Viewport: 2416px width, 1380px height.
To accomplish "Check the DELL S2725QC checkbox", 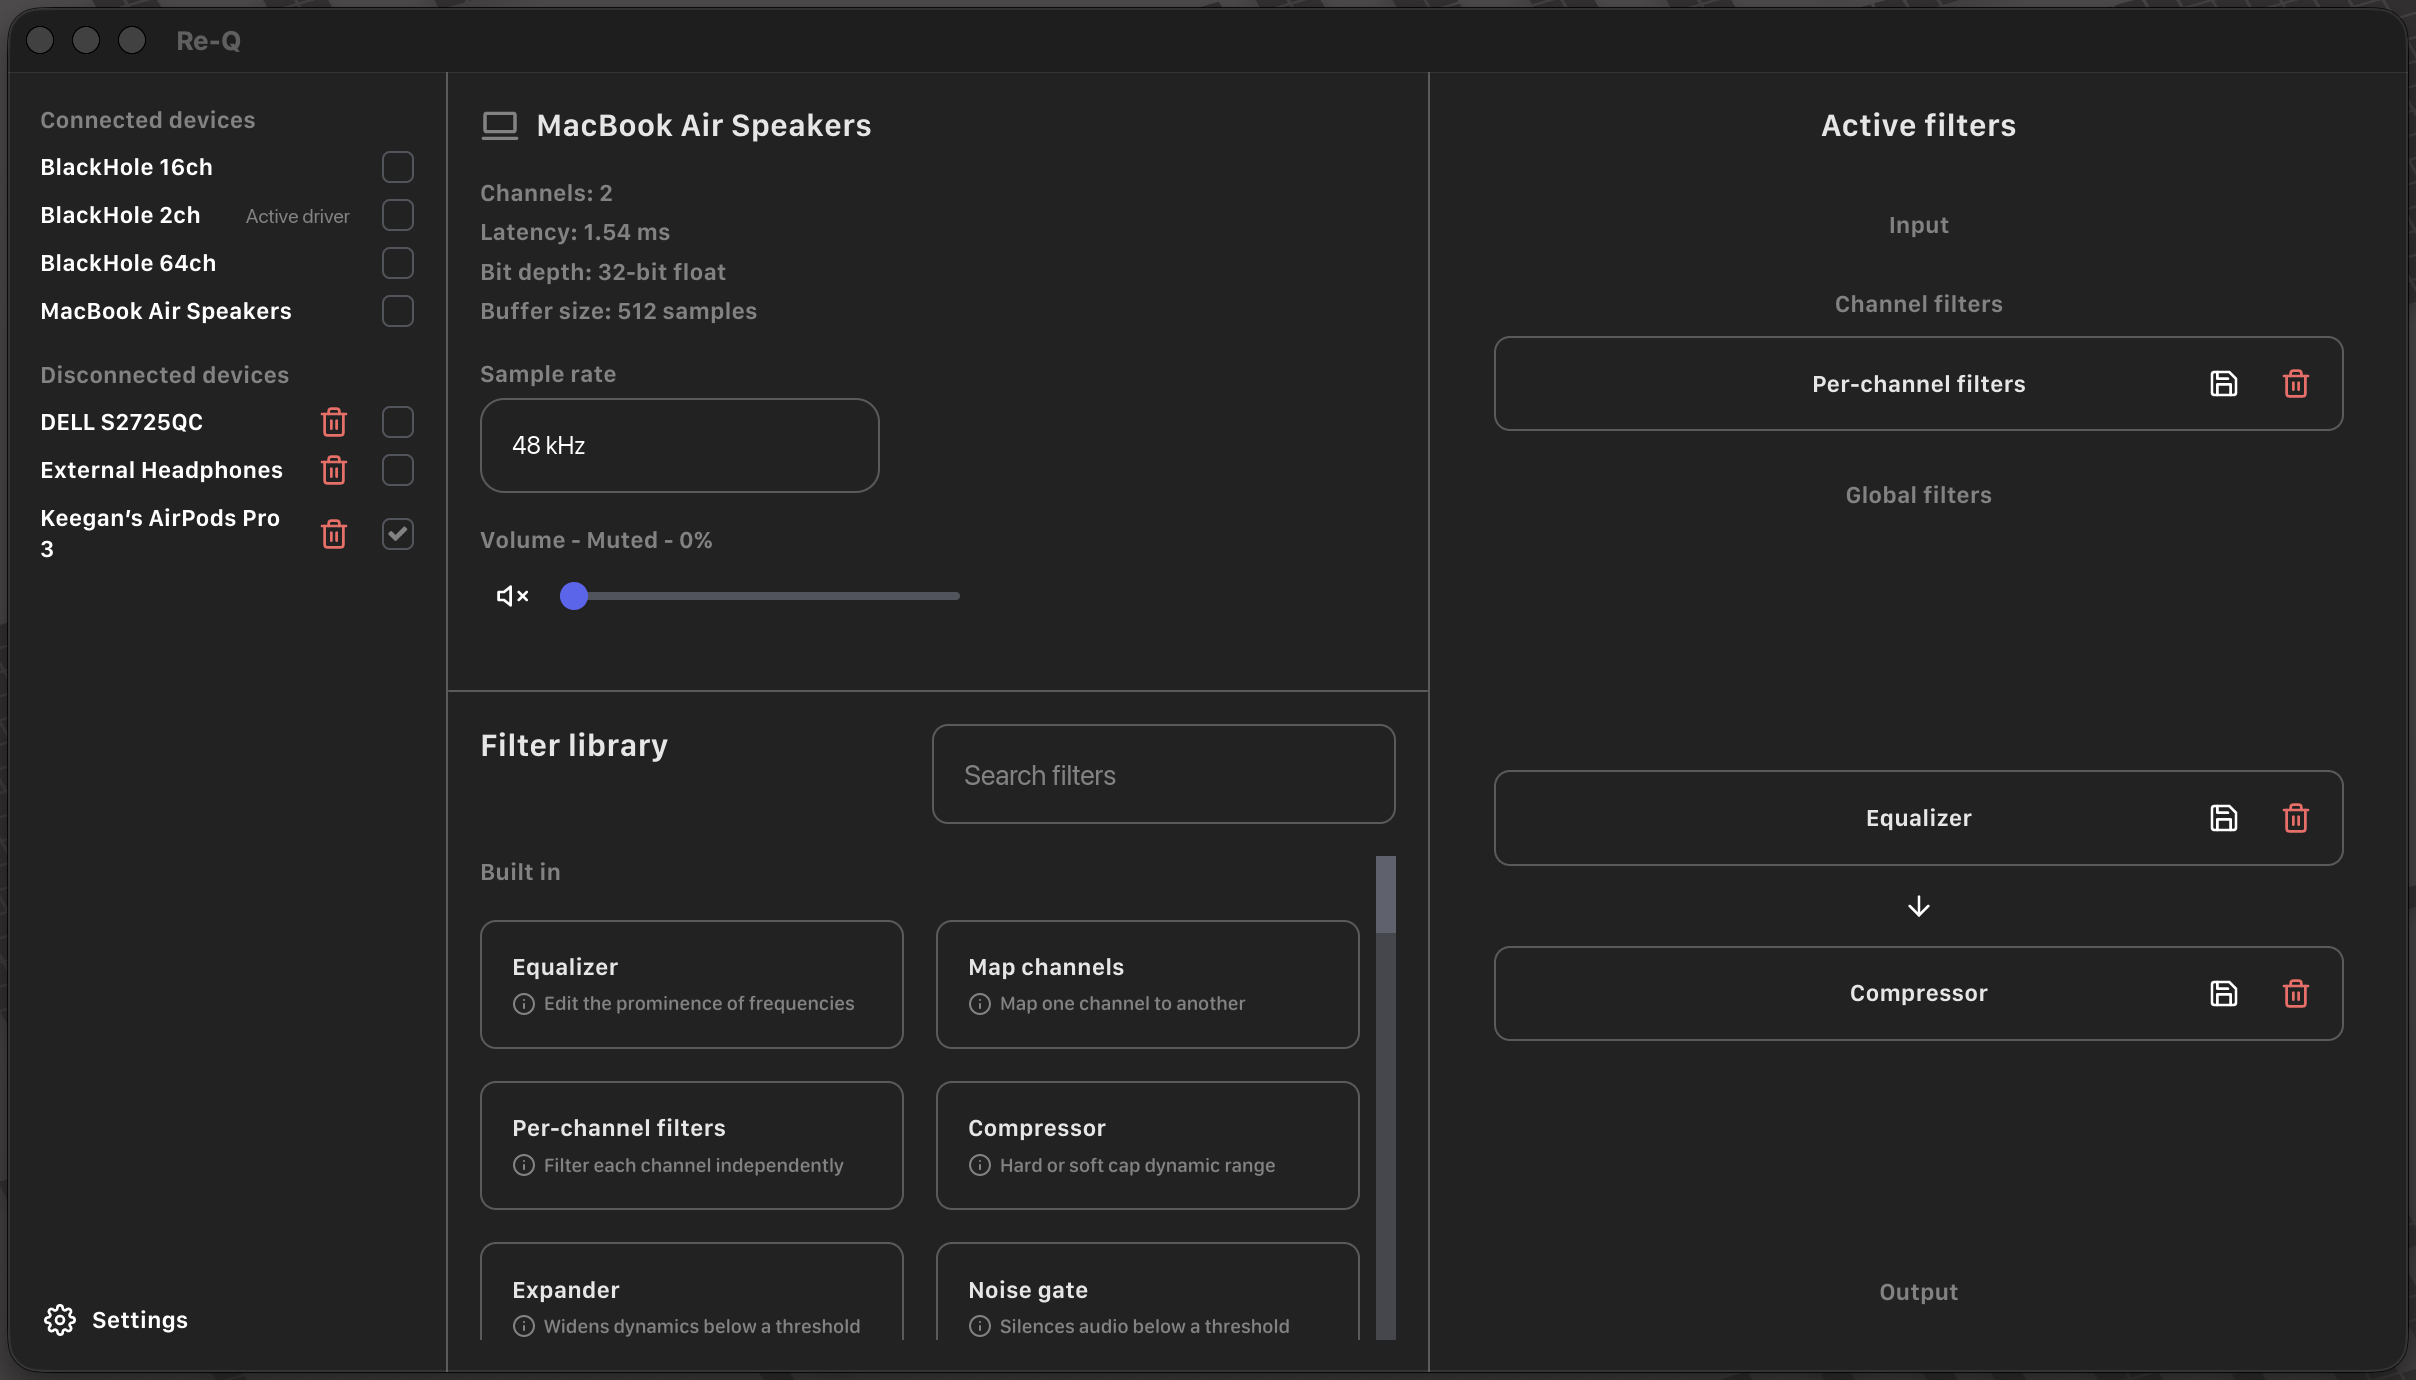I will [398, 422].
